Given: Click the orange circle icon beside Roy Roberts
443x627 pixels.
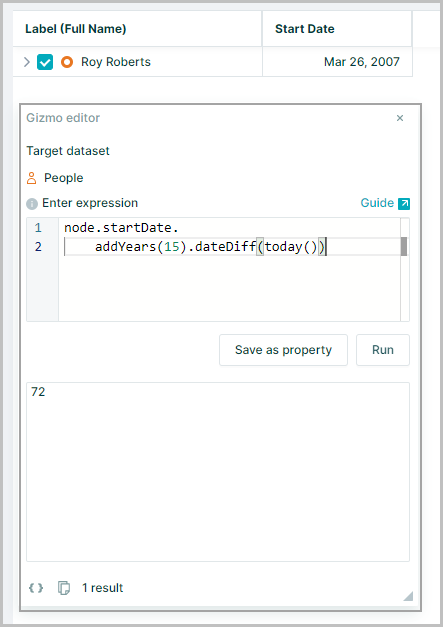Looking at the screenshot, I should pyautogui.click(x=67, y=62).
